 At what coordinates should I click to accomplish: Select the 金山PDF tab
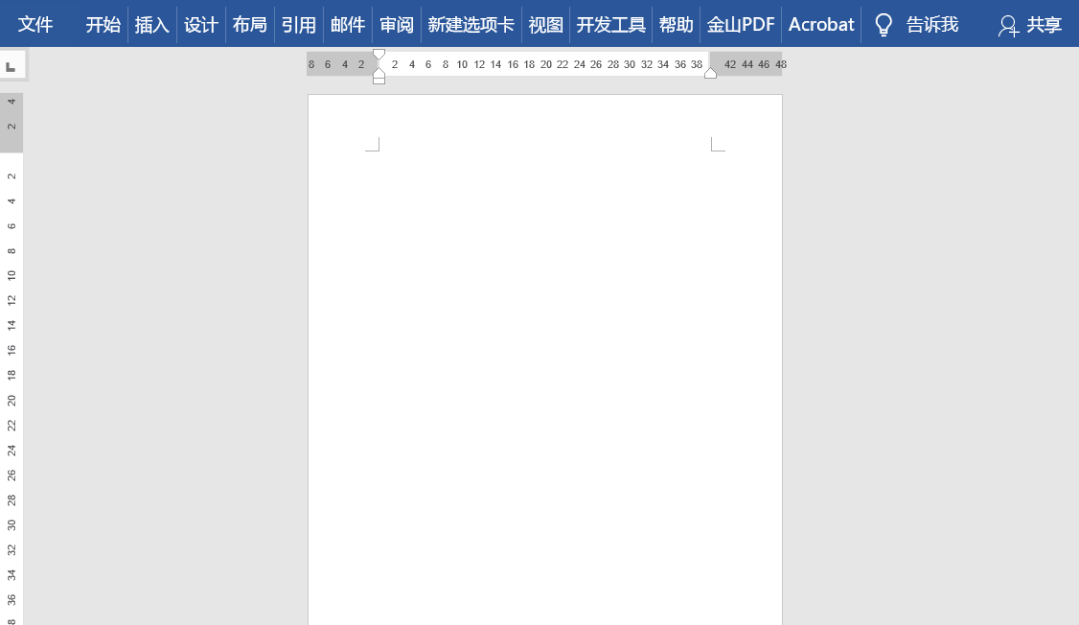(x=740, y=25)
